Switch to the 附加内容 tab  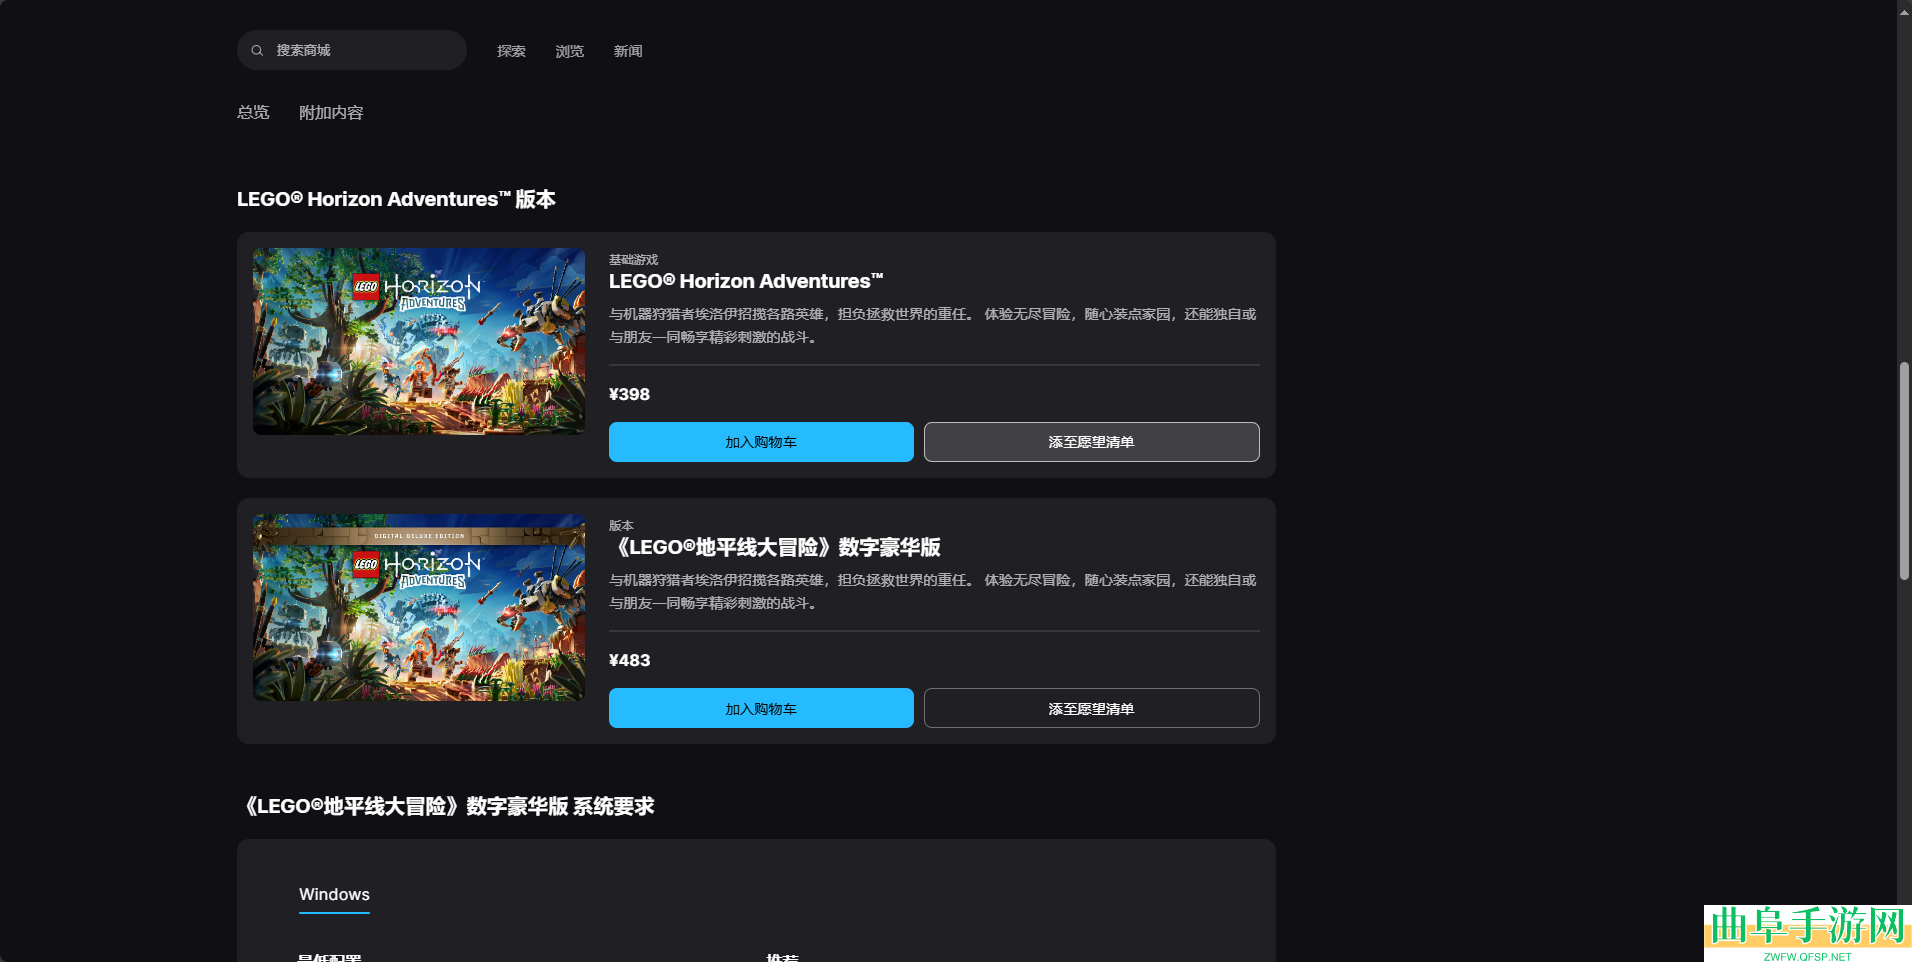(x=331, y=112)
